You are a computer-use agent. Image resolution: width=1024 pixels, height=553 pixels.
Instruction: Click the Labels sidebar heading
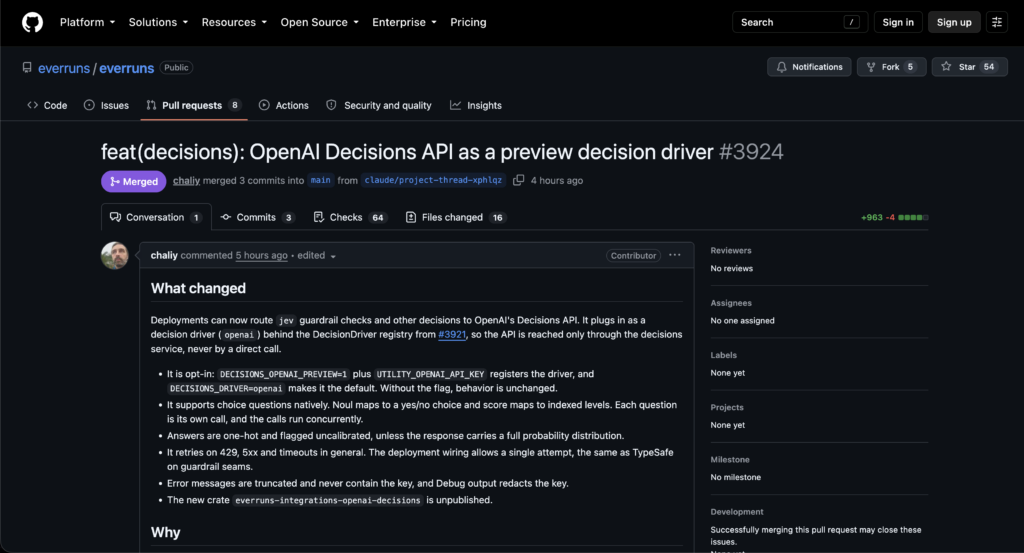(724, 355)
